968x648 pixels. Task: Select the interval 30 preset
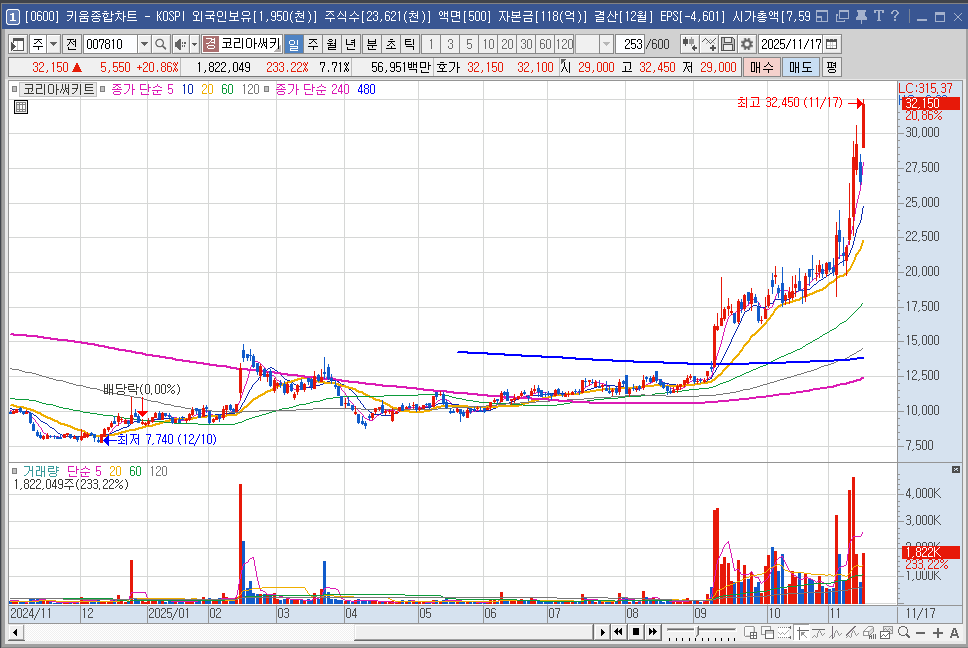(526, 44)
